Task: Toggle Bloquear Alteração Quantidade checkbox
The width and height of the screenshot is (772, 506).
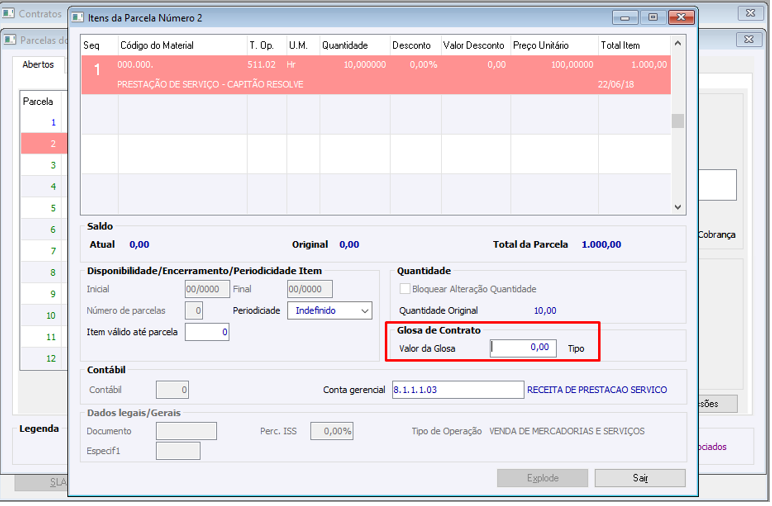Action: pos(405,289)
